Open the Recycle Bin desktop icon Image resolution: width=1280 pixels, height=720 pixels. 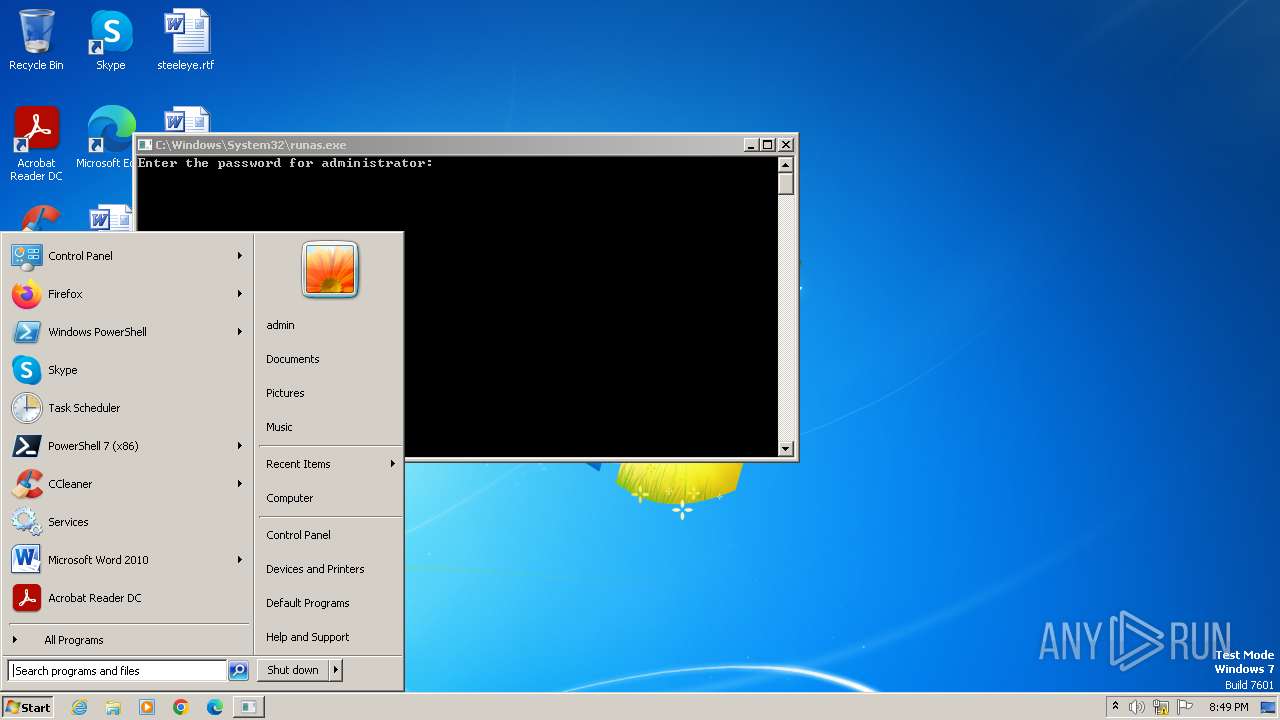(36, 40)
